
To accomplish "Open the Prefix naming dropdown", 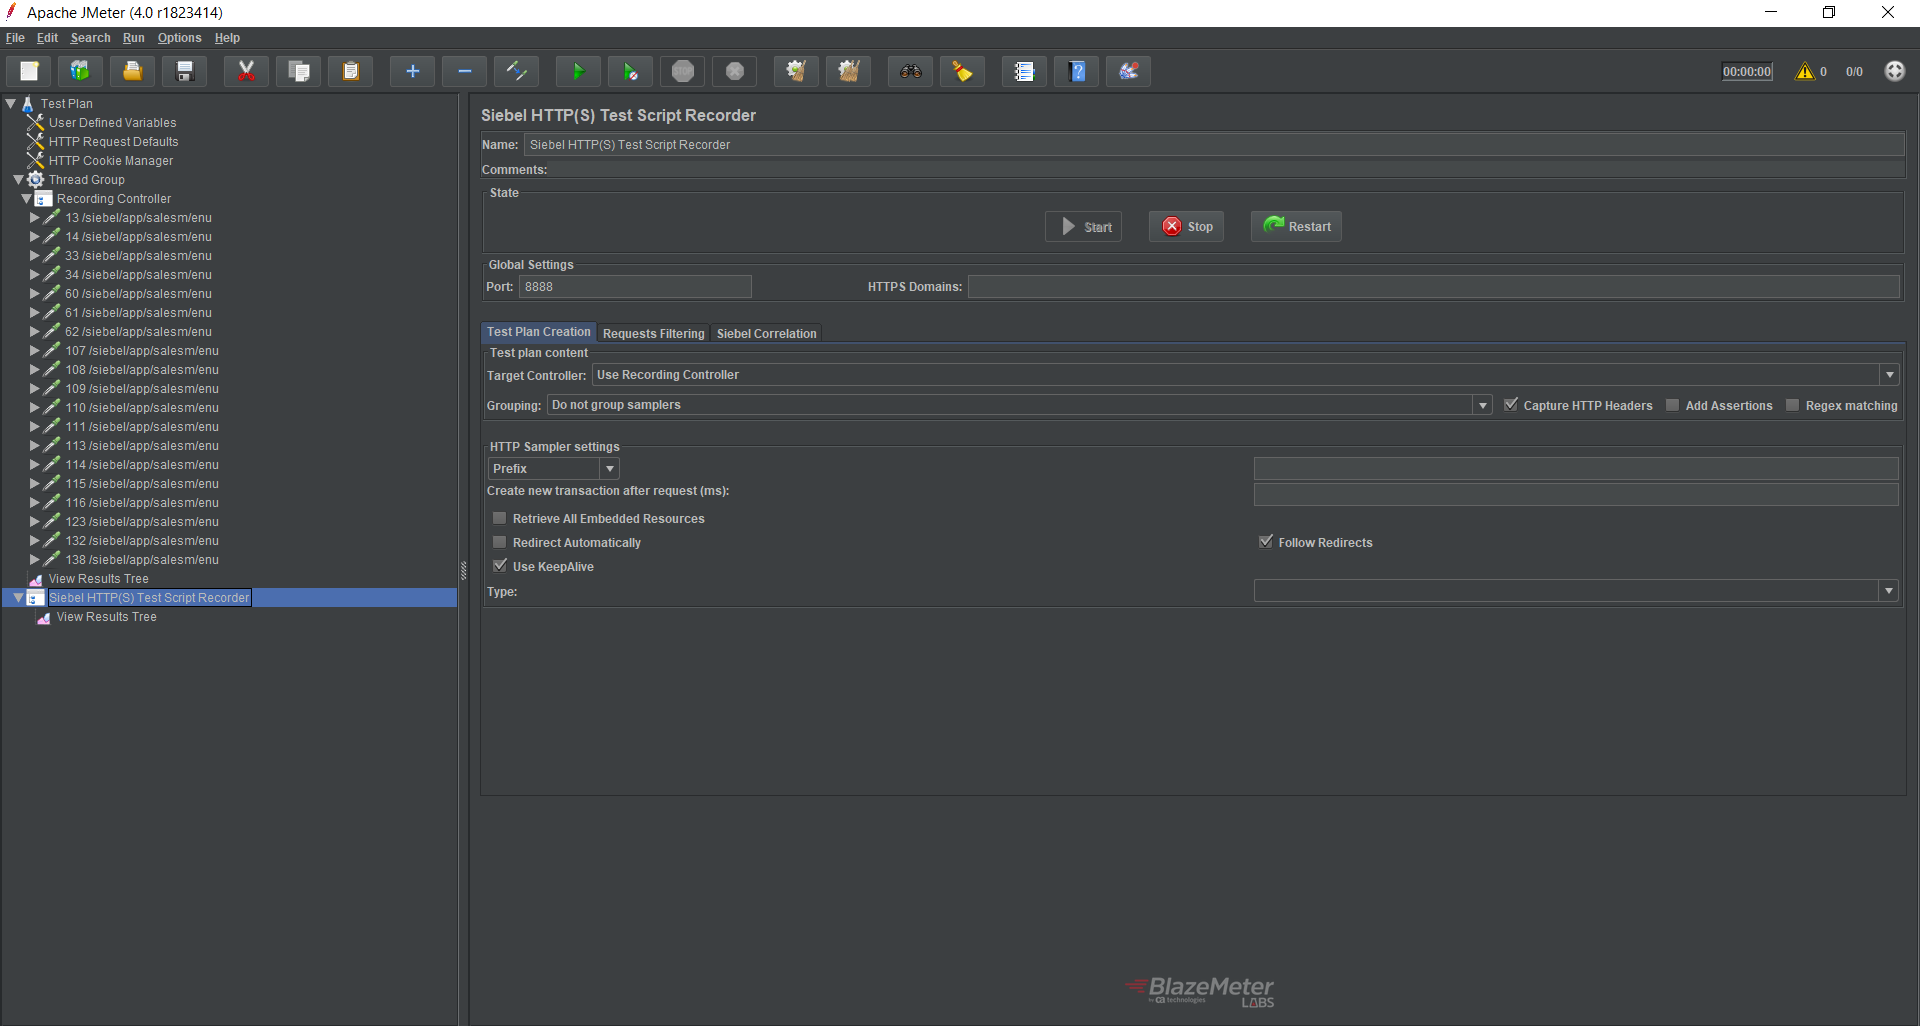I will pyautogui.click(x=609, y=468).
